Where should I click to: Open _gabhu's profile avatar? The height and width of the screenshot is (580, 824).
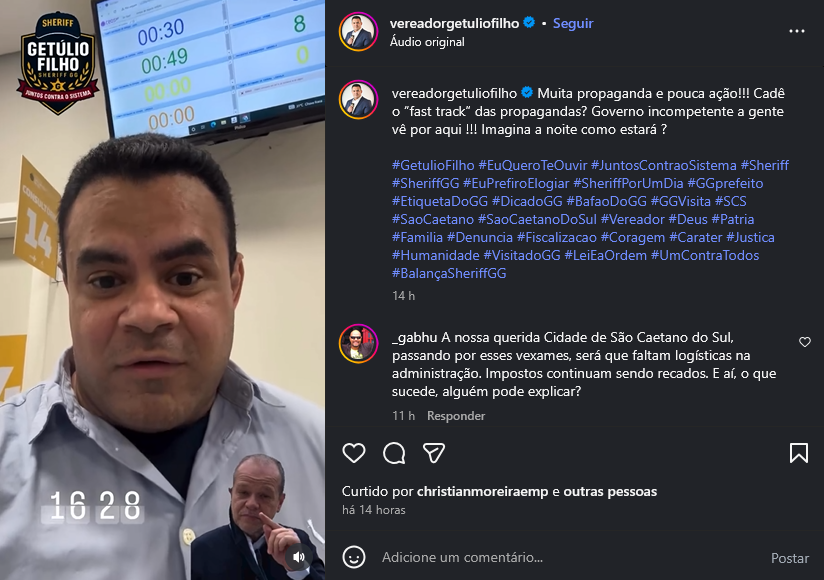[358, 344]
